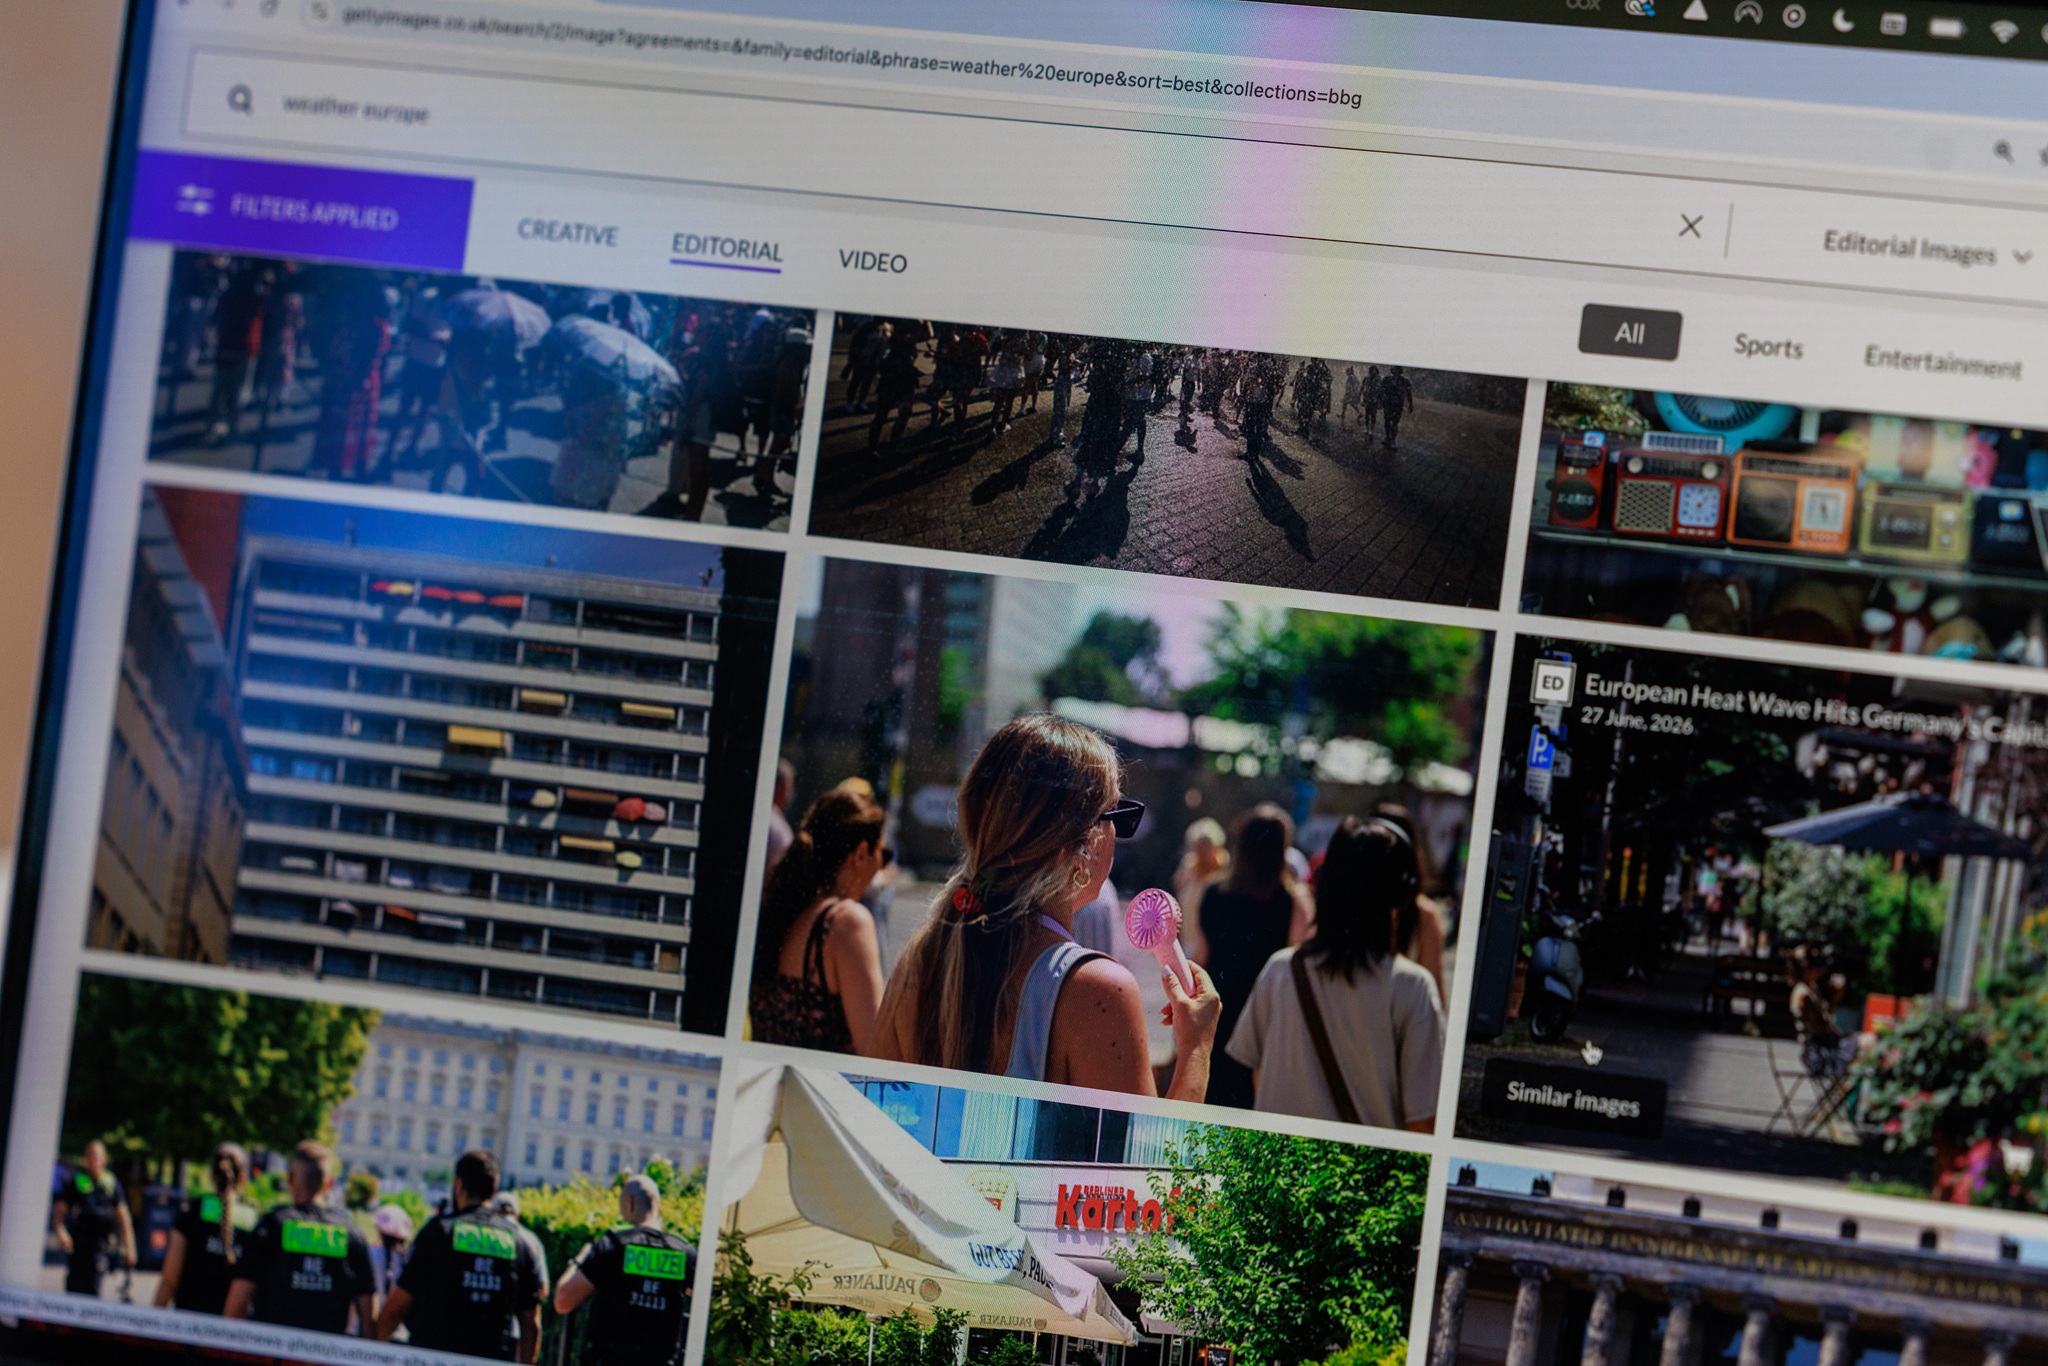The width and height of the screenshot is (2048, 1366).
Task: Filter by the Entertainment category
Action: (x=1942, y=361)
